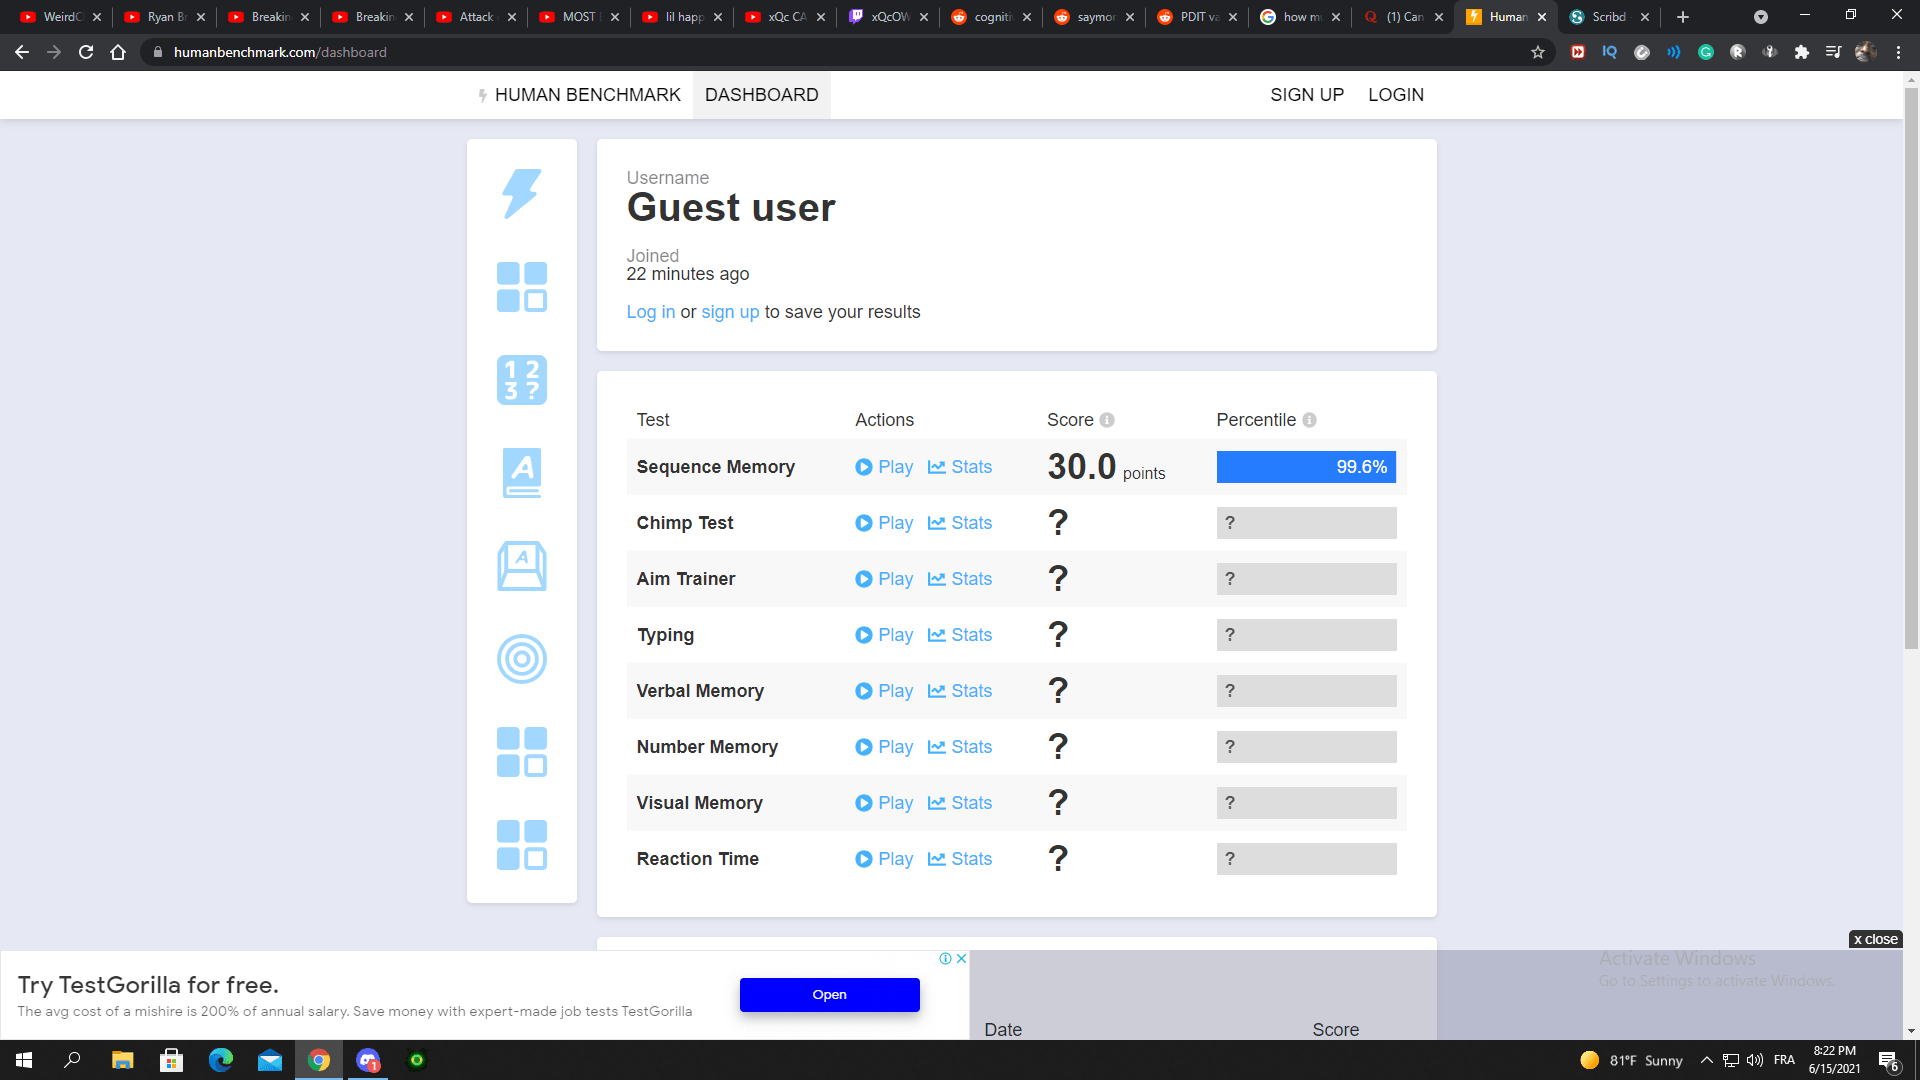Click the lightning bolt reaction time sidebar icon
Image resolution: width=1920 pixels, height=1080 pixels.
click(521, 193)
